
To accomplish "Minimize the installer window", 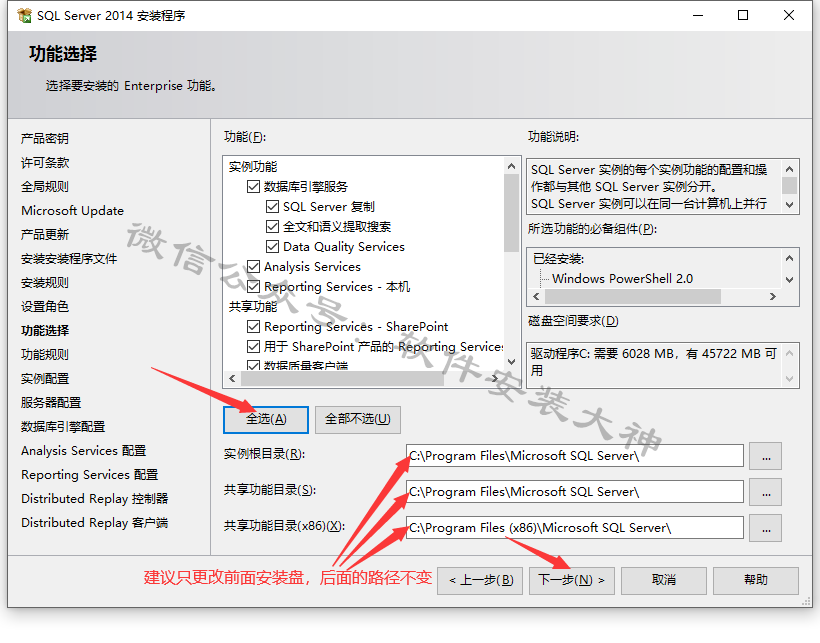I will coord(698,16).
